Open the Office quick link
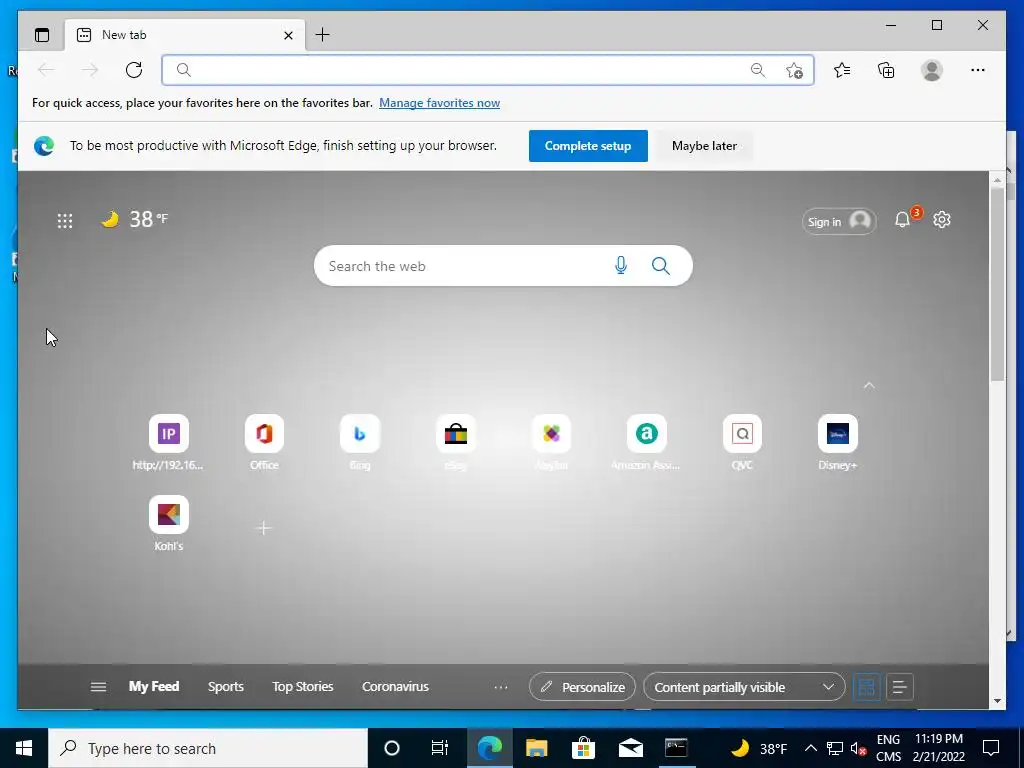The width and height of the screenshot is (1024, 768). [264, 442]
